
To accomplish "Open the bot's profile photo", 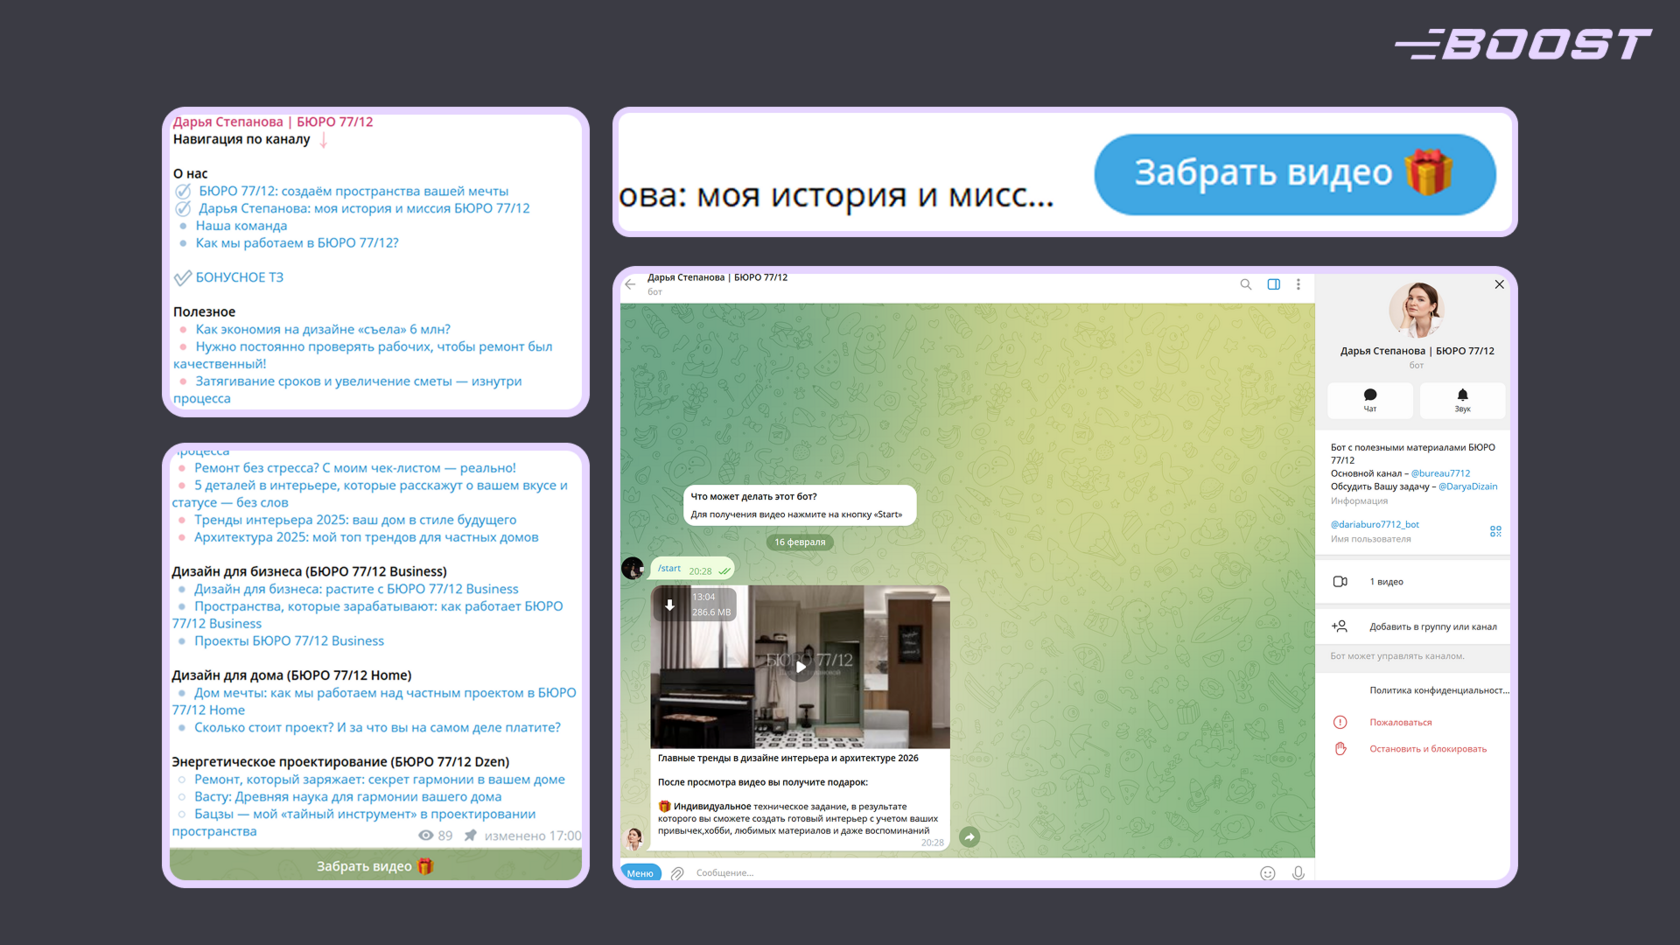I will pyautogui.click(x=1417, y=310).
